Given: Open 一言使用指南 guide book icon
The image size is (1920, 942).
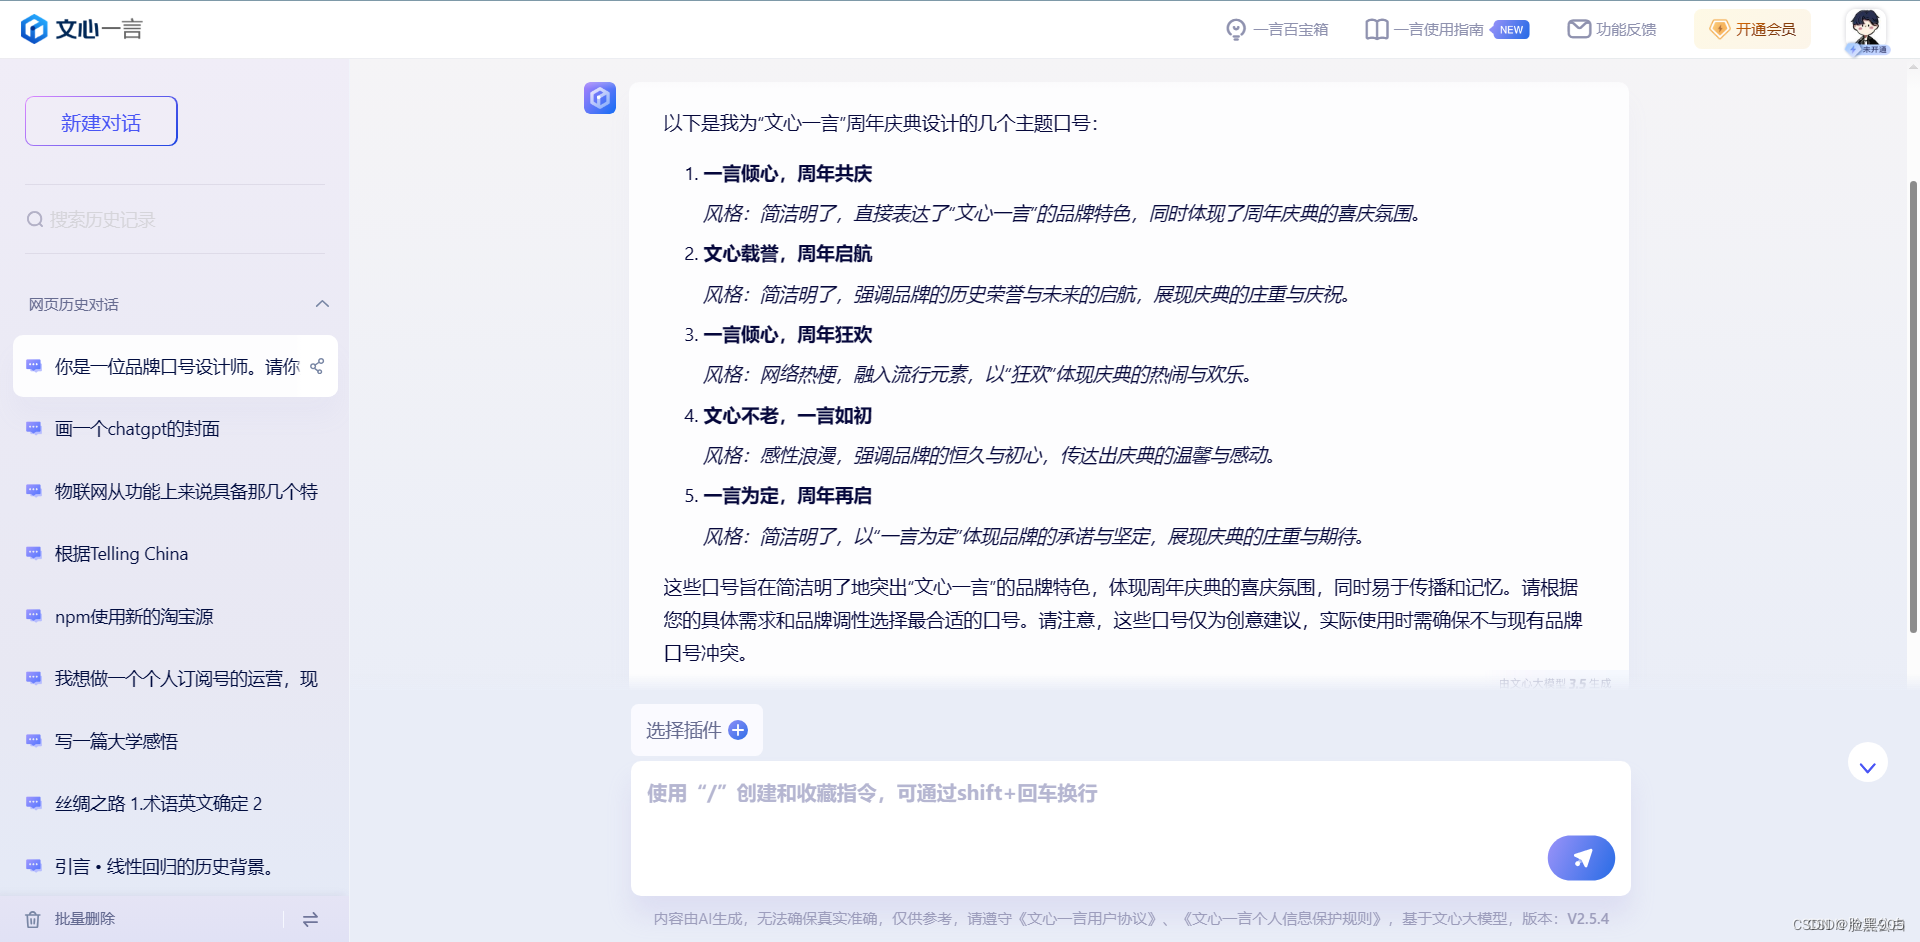Looking at the screenshot, I should (1377, 29).
